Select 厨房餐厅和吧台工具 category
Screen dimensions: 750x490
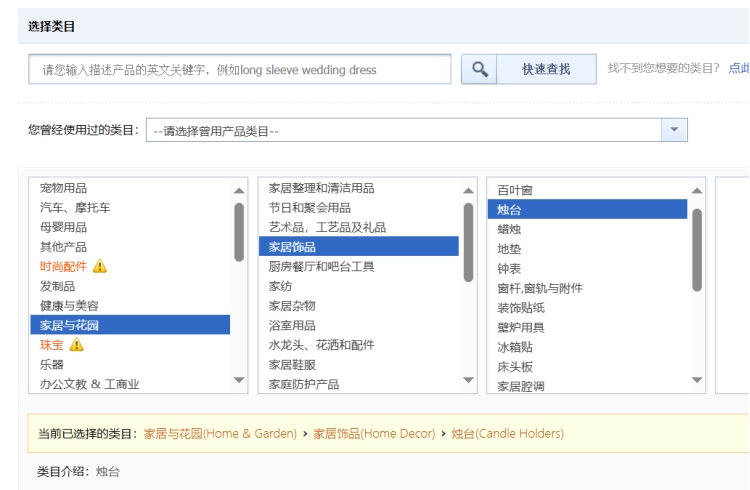321,266
